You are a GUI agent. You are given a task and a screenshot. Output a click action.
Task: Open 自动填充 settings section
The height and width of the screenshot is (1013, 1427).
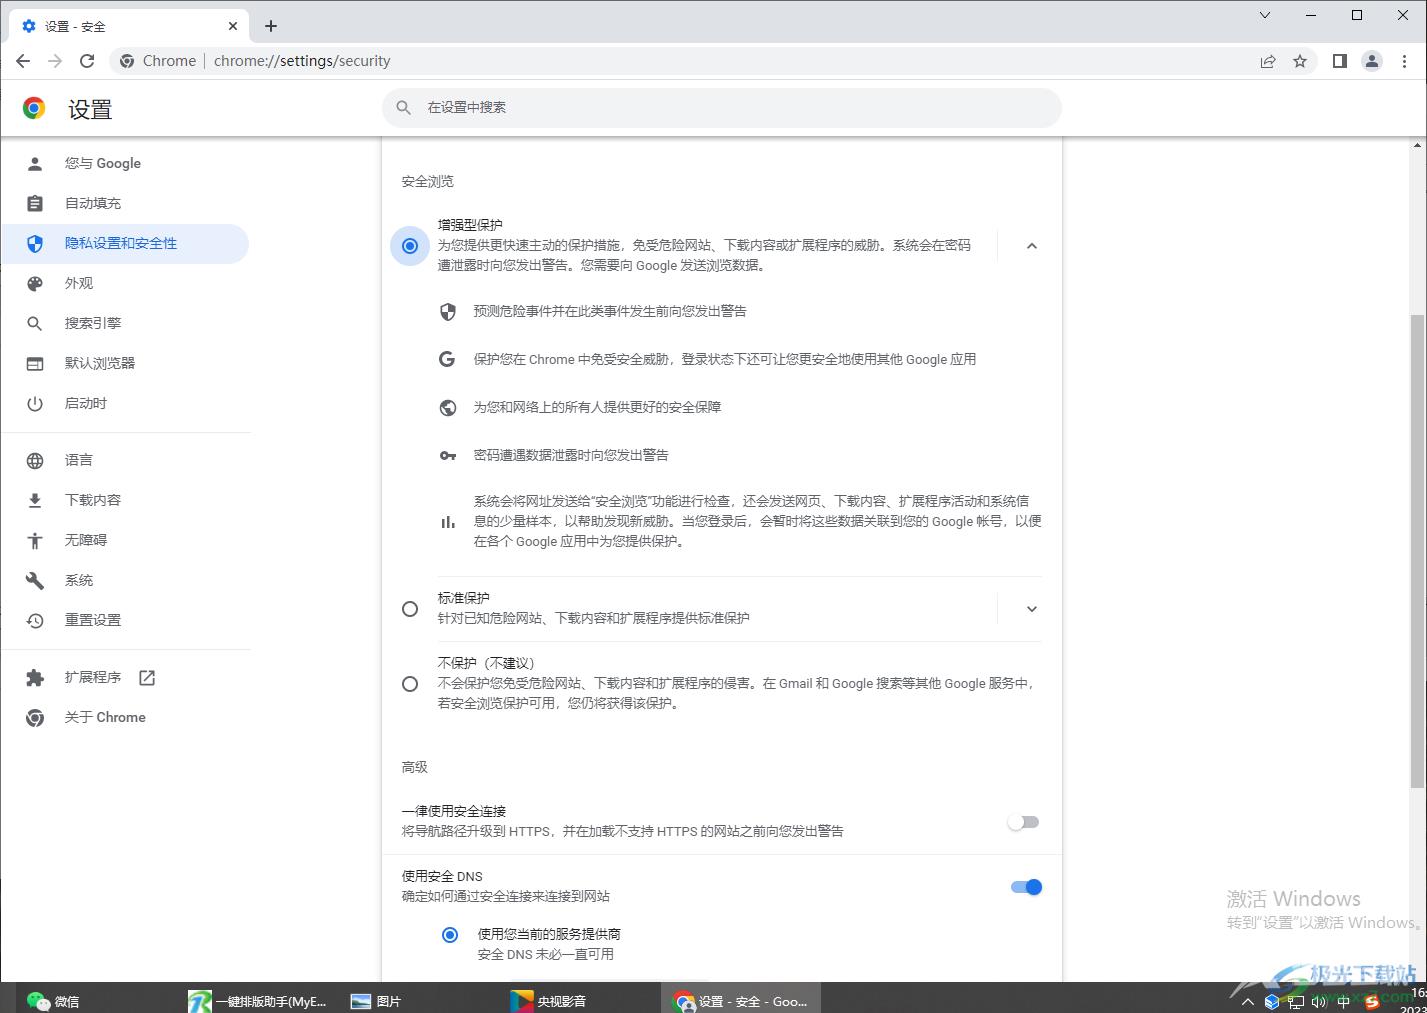pyautogui.click(x=125, y=203)
